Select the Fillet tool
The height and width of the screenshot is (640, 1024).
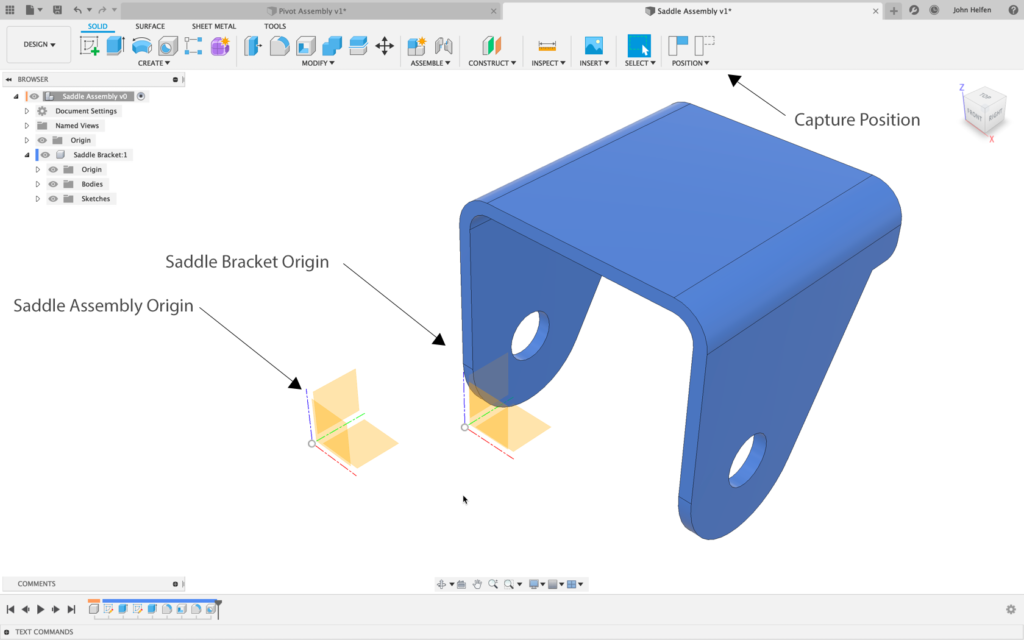click(280, 46)
